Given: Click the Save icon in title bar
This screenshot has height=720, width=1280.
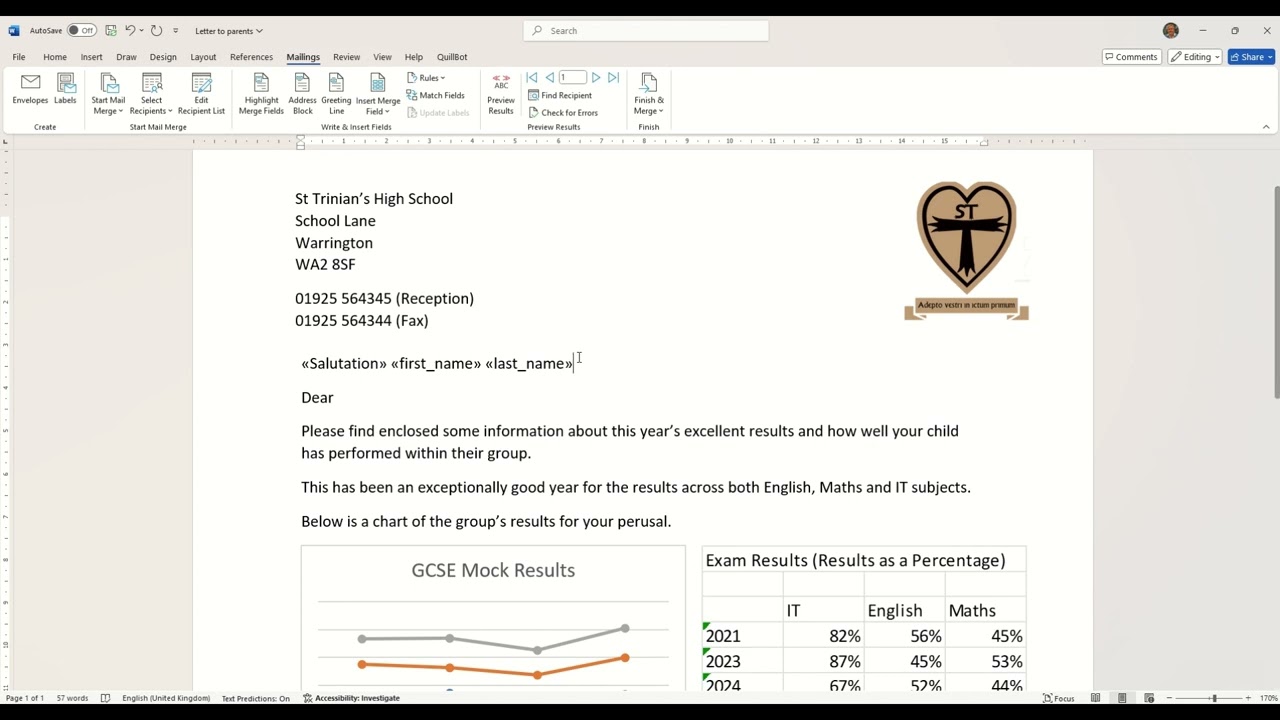Looking at the screenshot, I should tap(111, 31).
